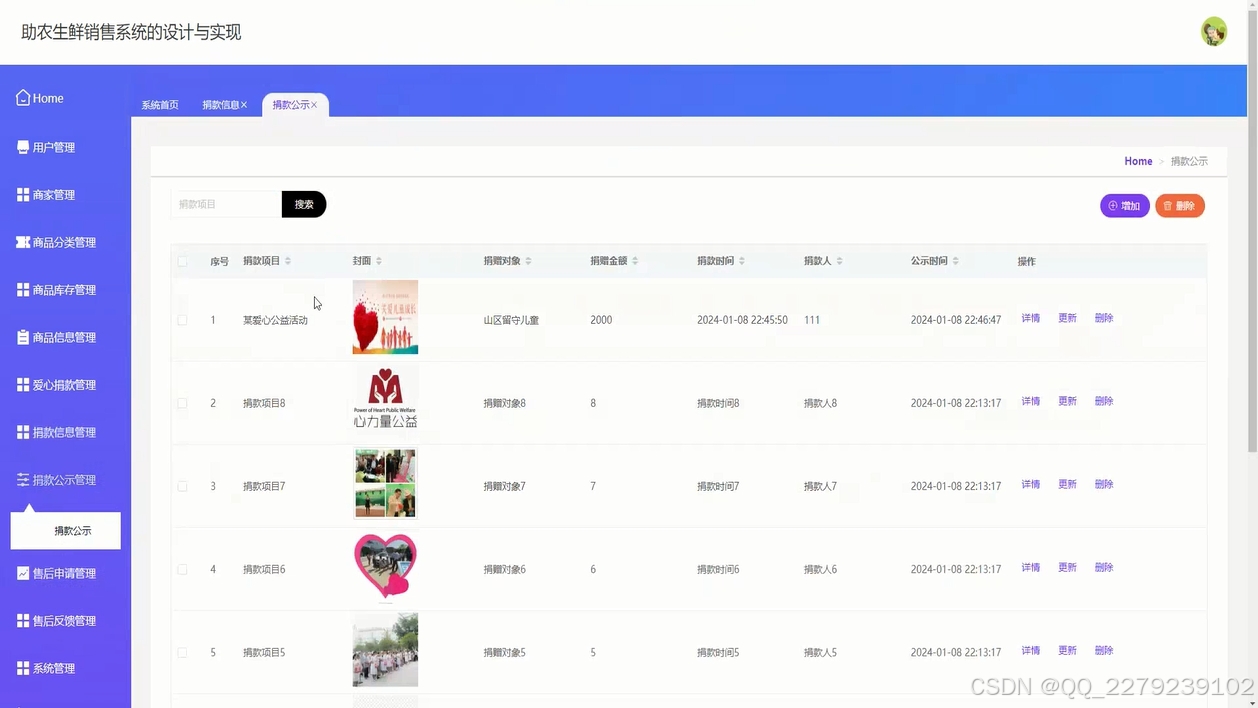1258x708 pixels.
Task: Check the row for 捐款项目6
Action: click(x=182, y=569)
